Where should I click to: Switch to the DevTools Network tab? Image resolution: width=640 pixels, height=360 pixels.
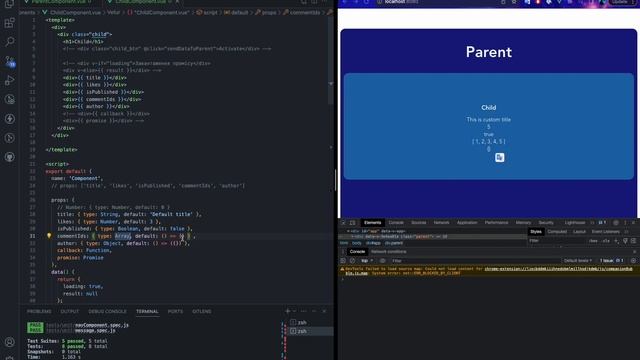coord(441,223)
